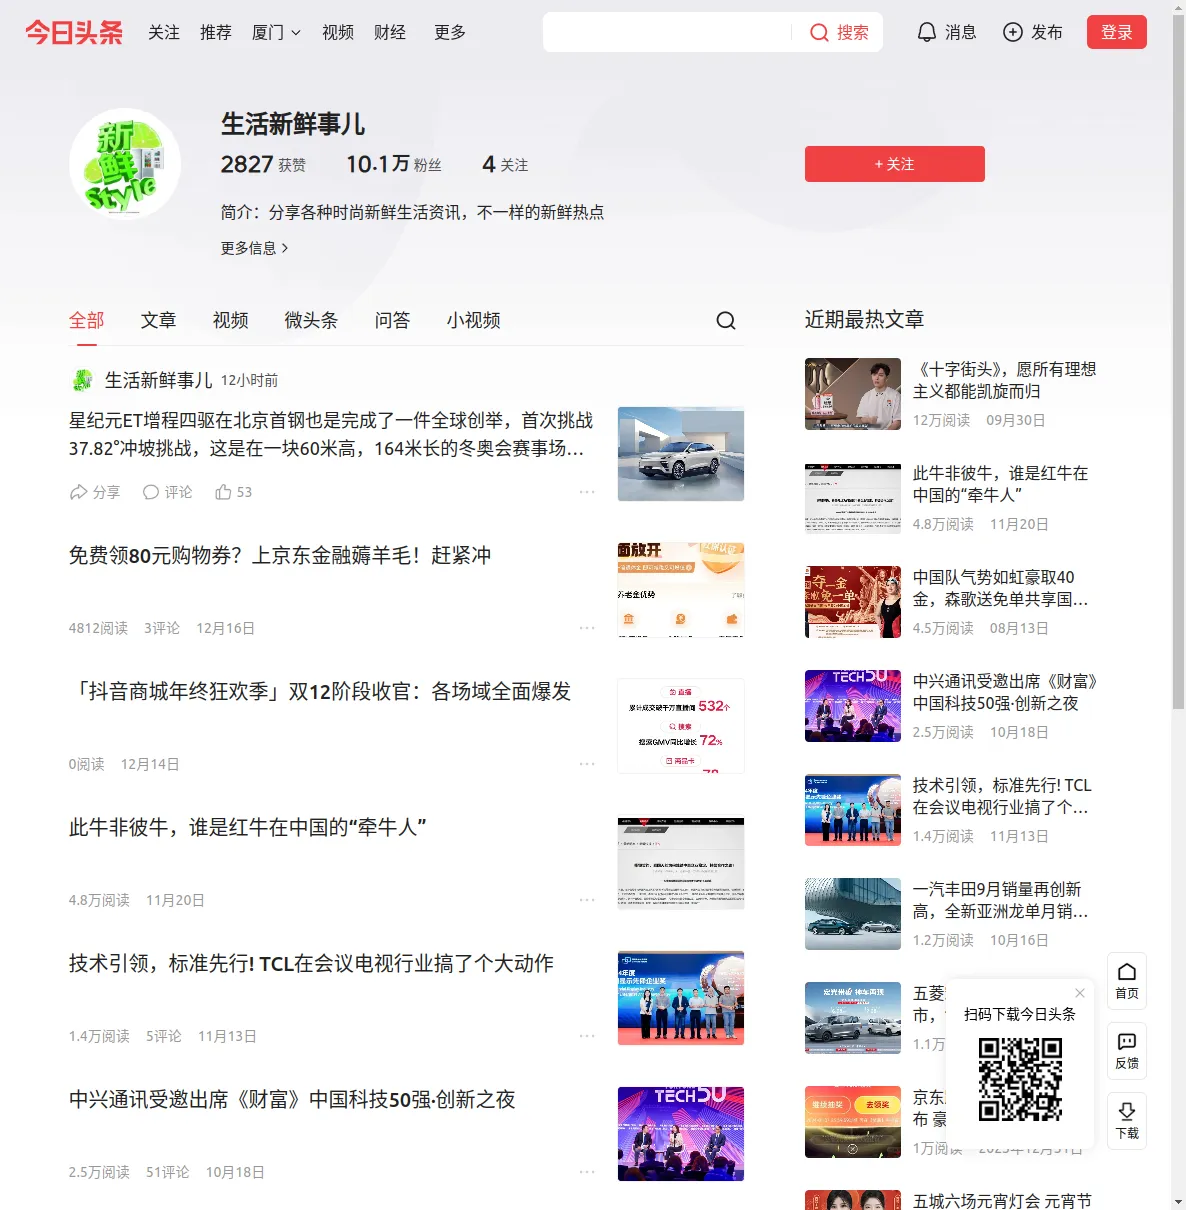Share the 星纪元ET post
Screen dimensions: 1186x1210
[x=94, y=492]
